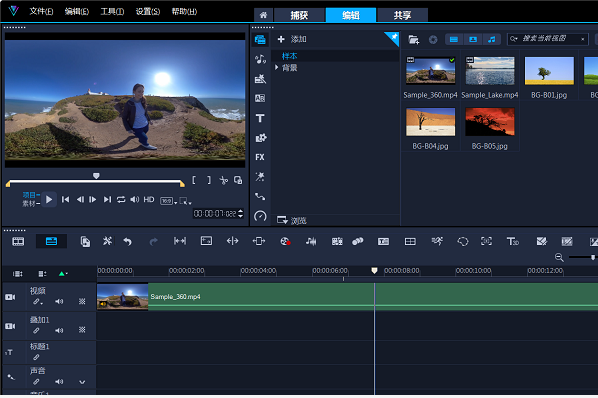The image size is (598, 398).
Task: Set the Mark-out bracket
Action: pyautogui.click(x=209, y=180)
